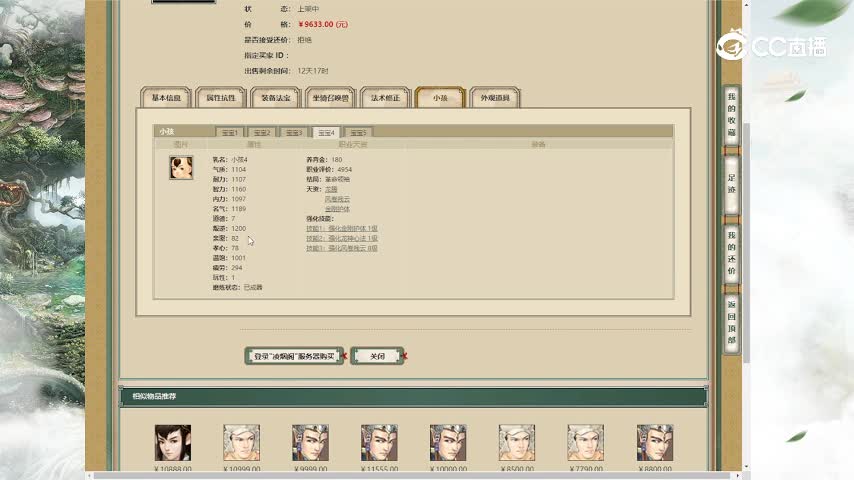Click the 登录服务器购买 button
The width and height of the screenshot is (854, 480).
click(x=294, y=356)
